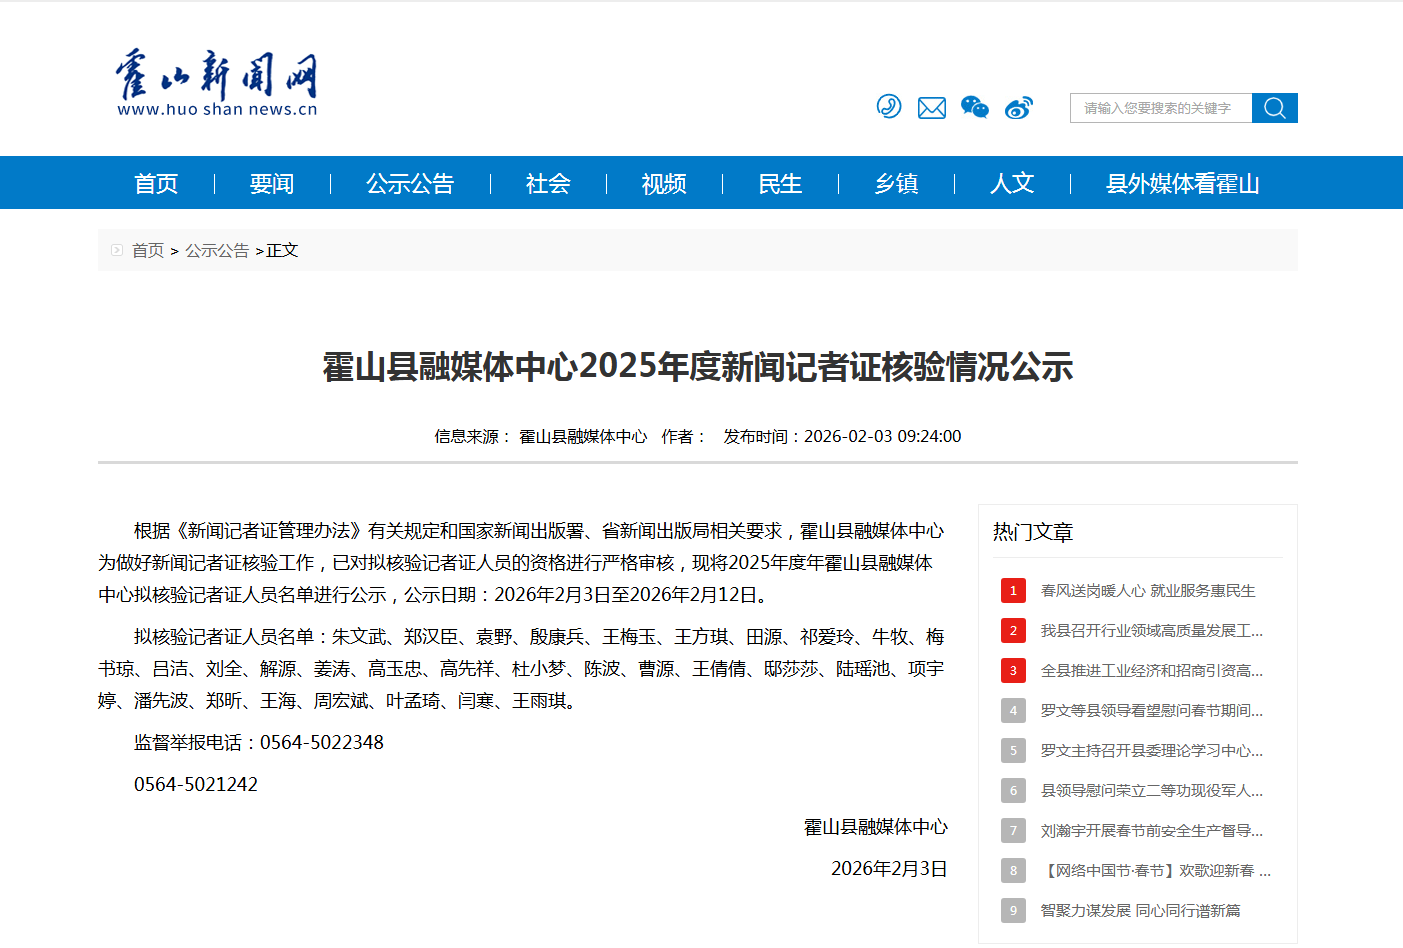Click the hotline number 0564-5022348
This screenshot has height=948, width=1403.
point(322,743)
